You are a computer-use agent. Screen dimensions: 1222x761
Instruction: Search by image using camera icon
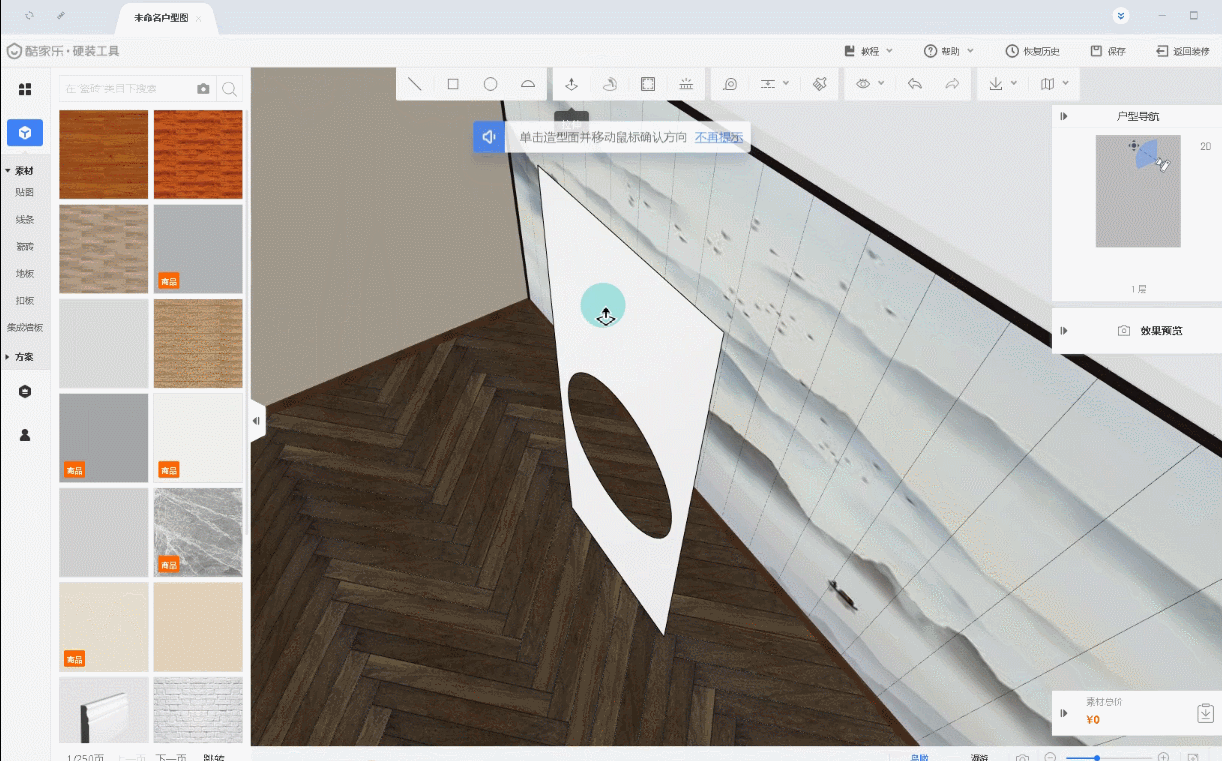click(204, 89)
